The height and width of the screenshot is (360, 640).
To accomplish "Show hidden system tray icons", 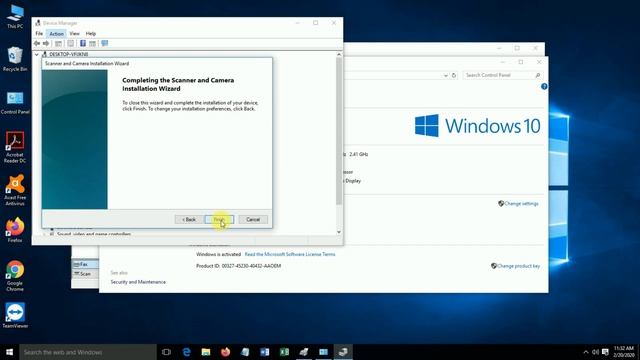I will [586, 352].
